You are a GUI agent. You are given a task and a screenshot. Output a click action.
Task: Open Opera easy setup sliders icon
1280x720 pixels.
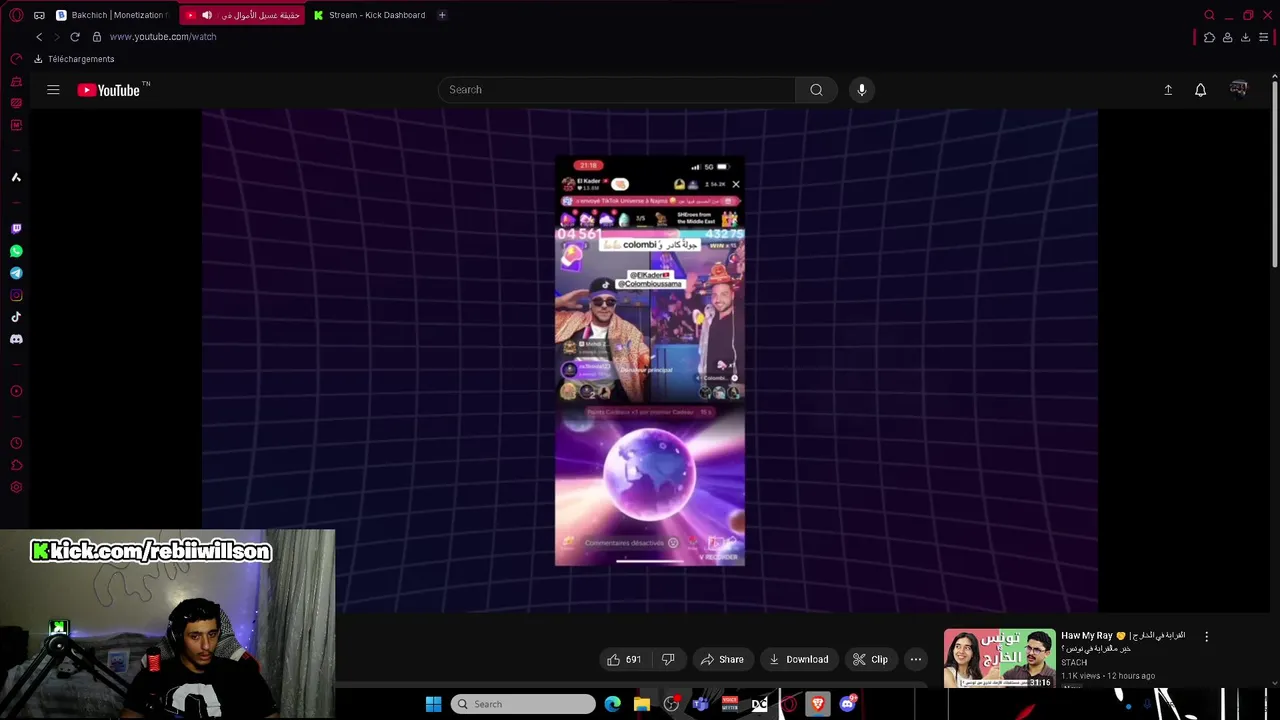[x=1264, y=37]
